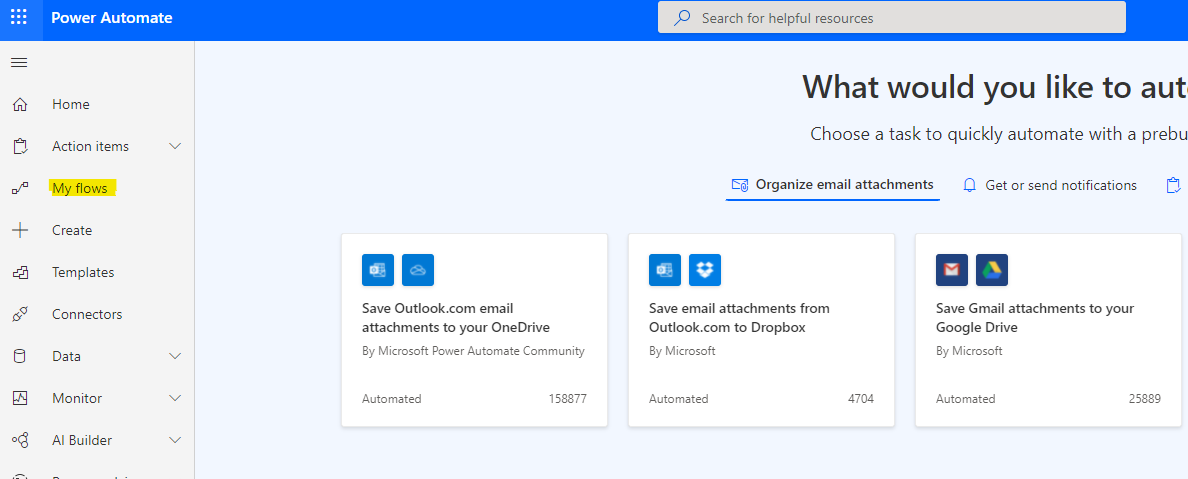Click the Gmail icon

tap(952, 270)
